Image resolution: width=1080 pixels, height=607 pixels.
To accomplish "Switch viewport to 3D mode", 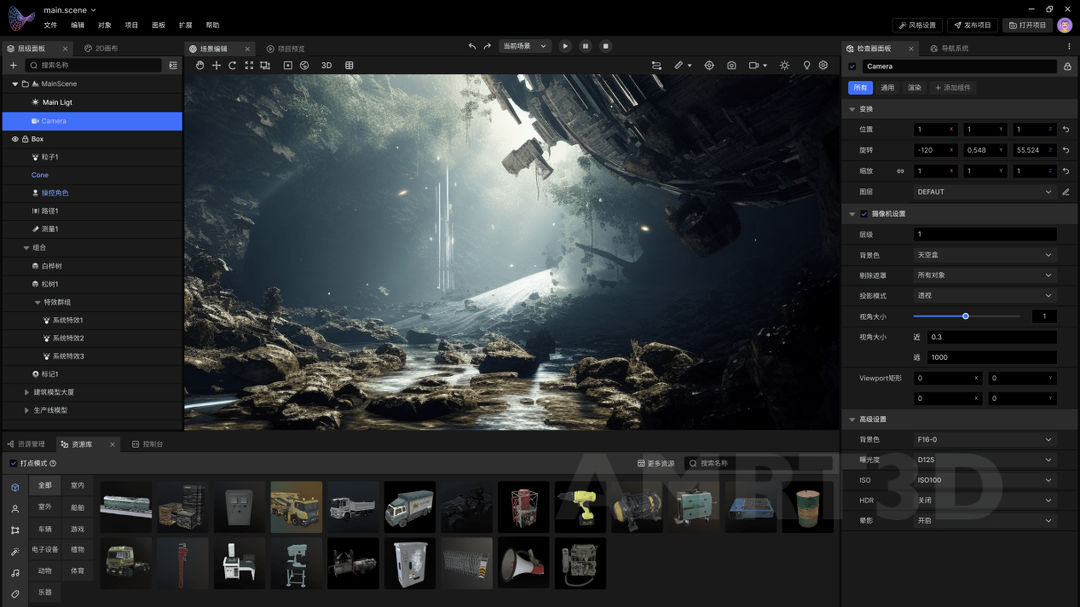I will click(326, 65).
